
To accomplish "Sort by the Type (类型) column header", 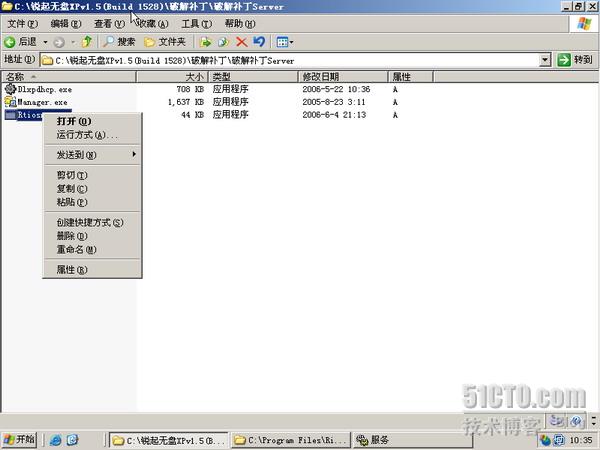I will (253, 77).
